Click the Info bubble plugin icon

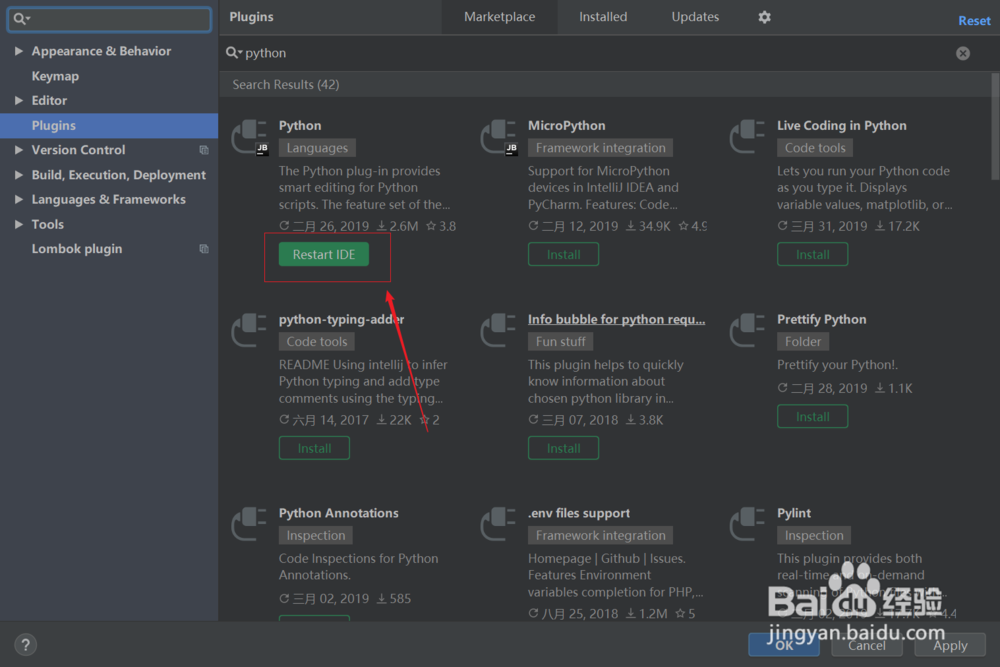tap(499, 330)
